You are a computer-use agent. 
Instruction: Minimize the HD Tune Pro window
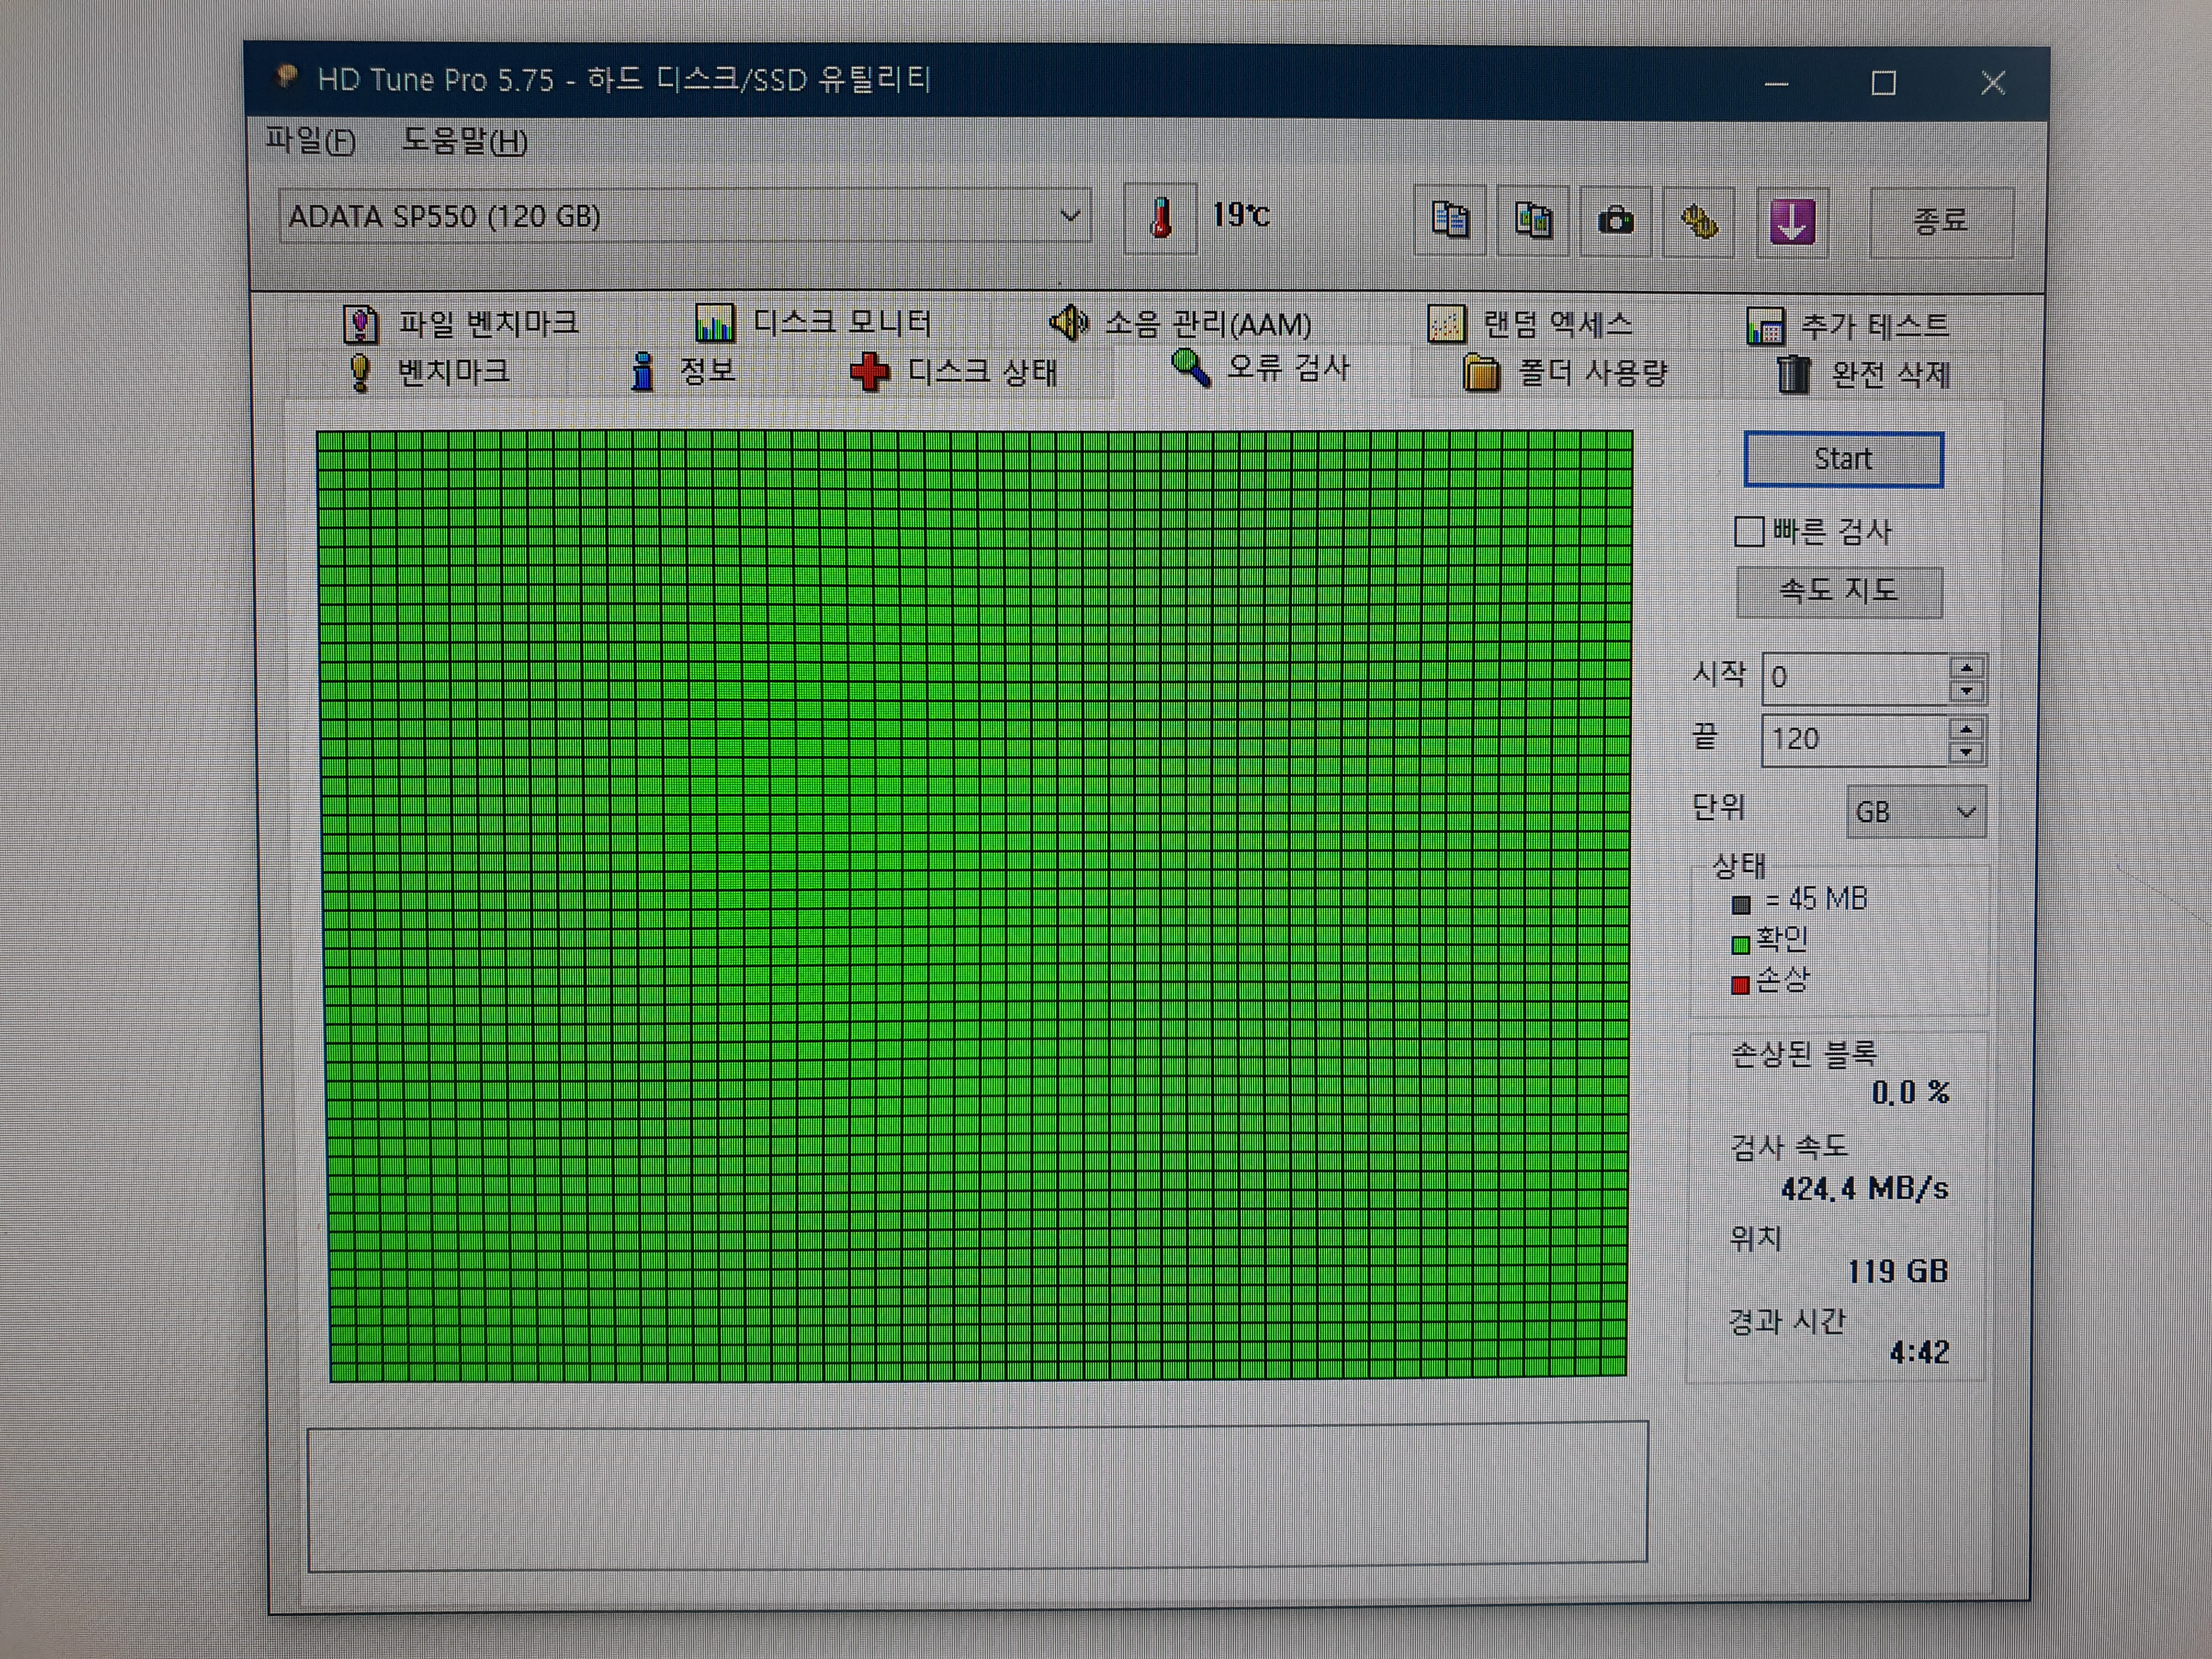coord(1776,83)
